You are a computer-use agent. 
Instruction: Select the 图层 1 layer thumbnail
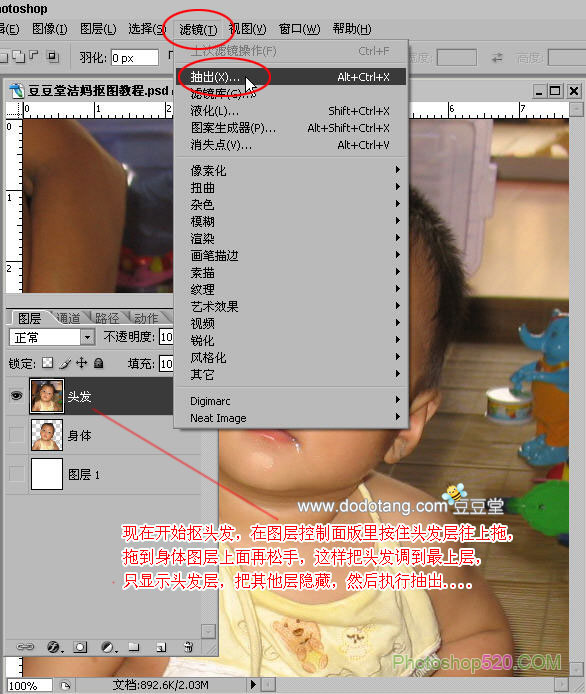47,474
